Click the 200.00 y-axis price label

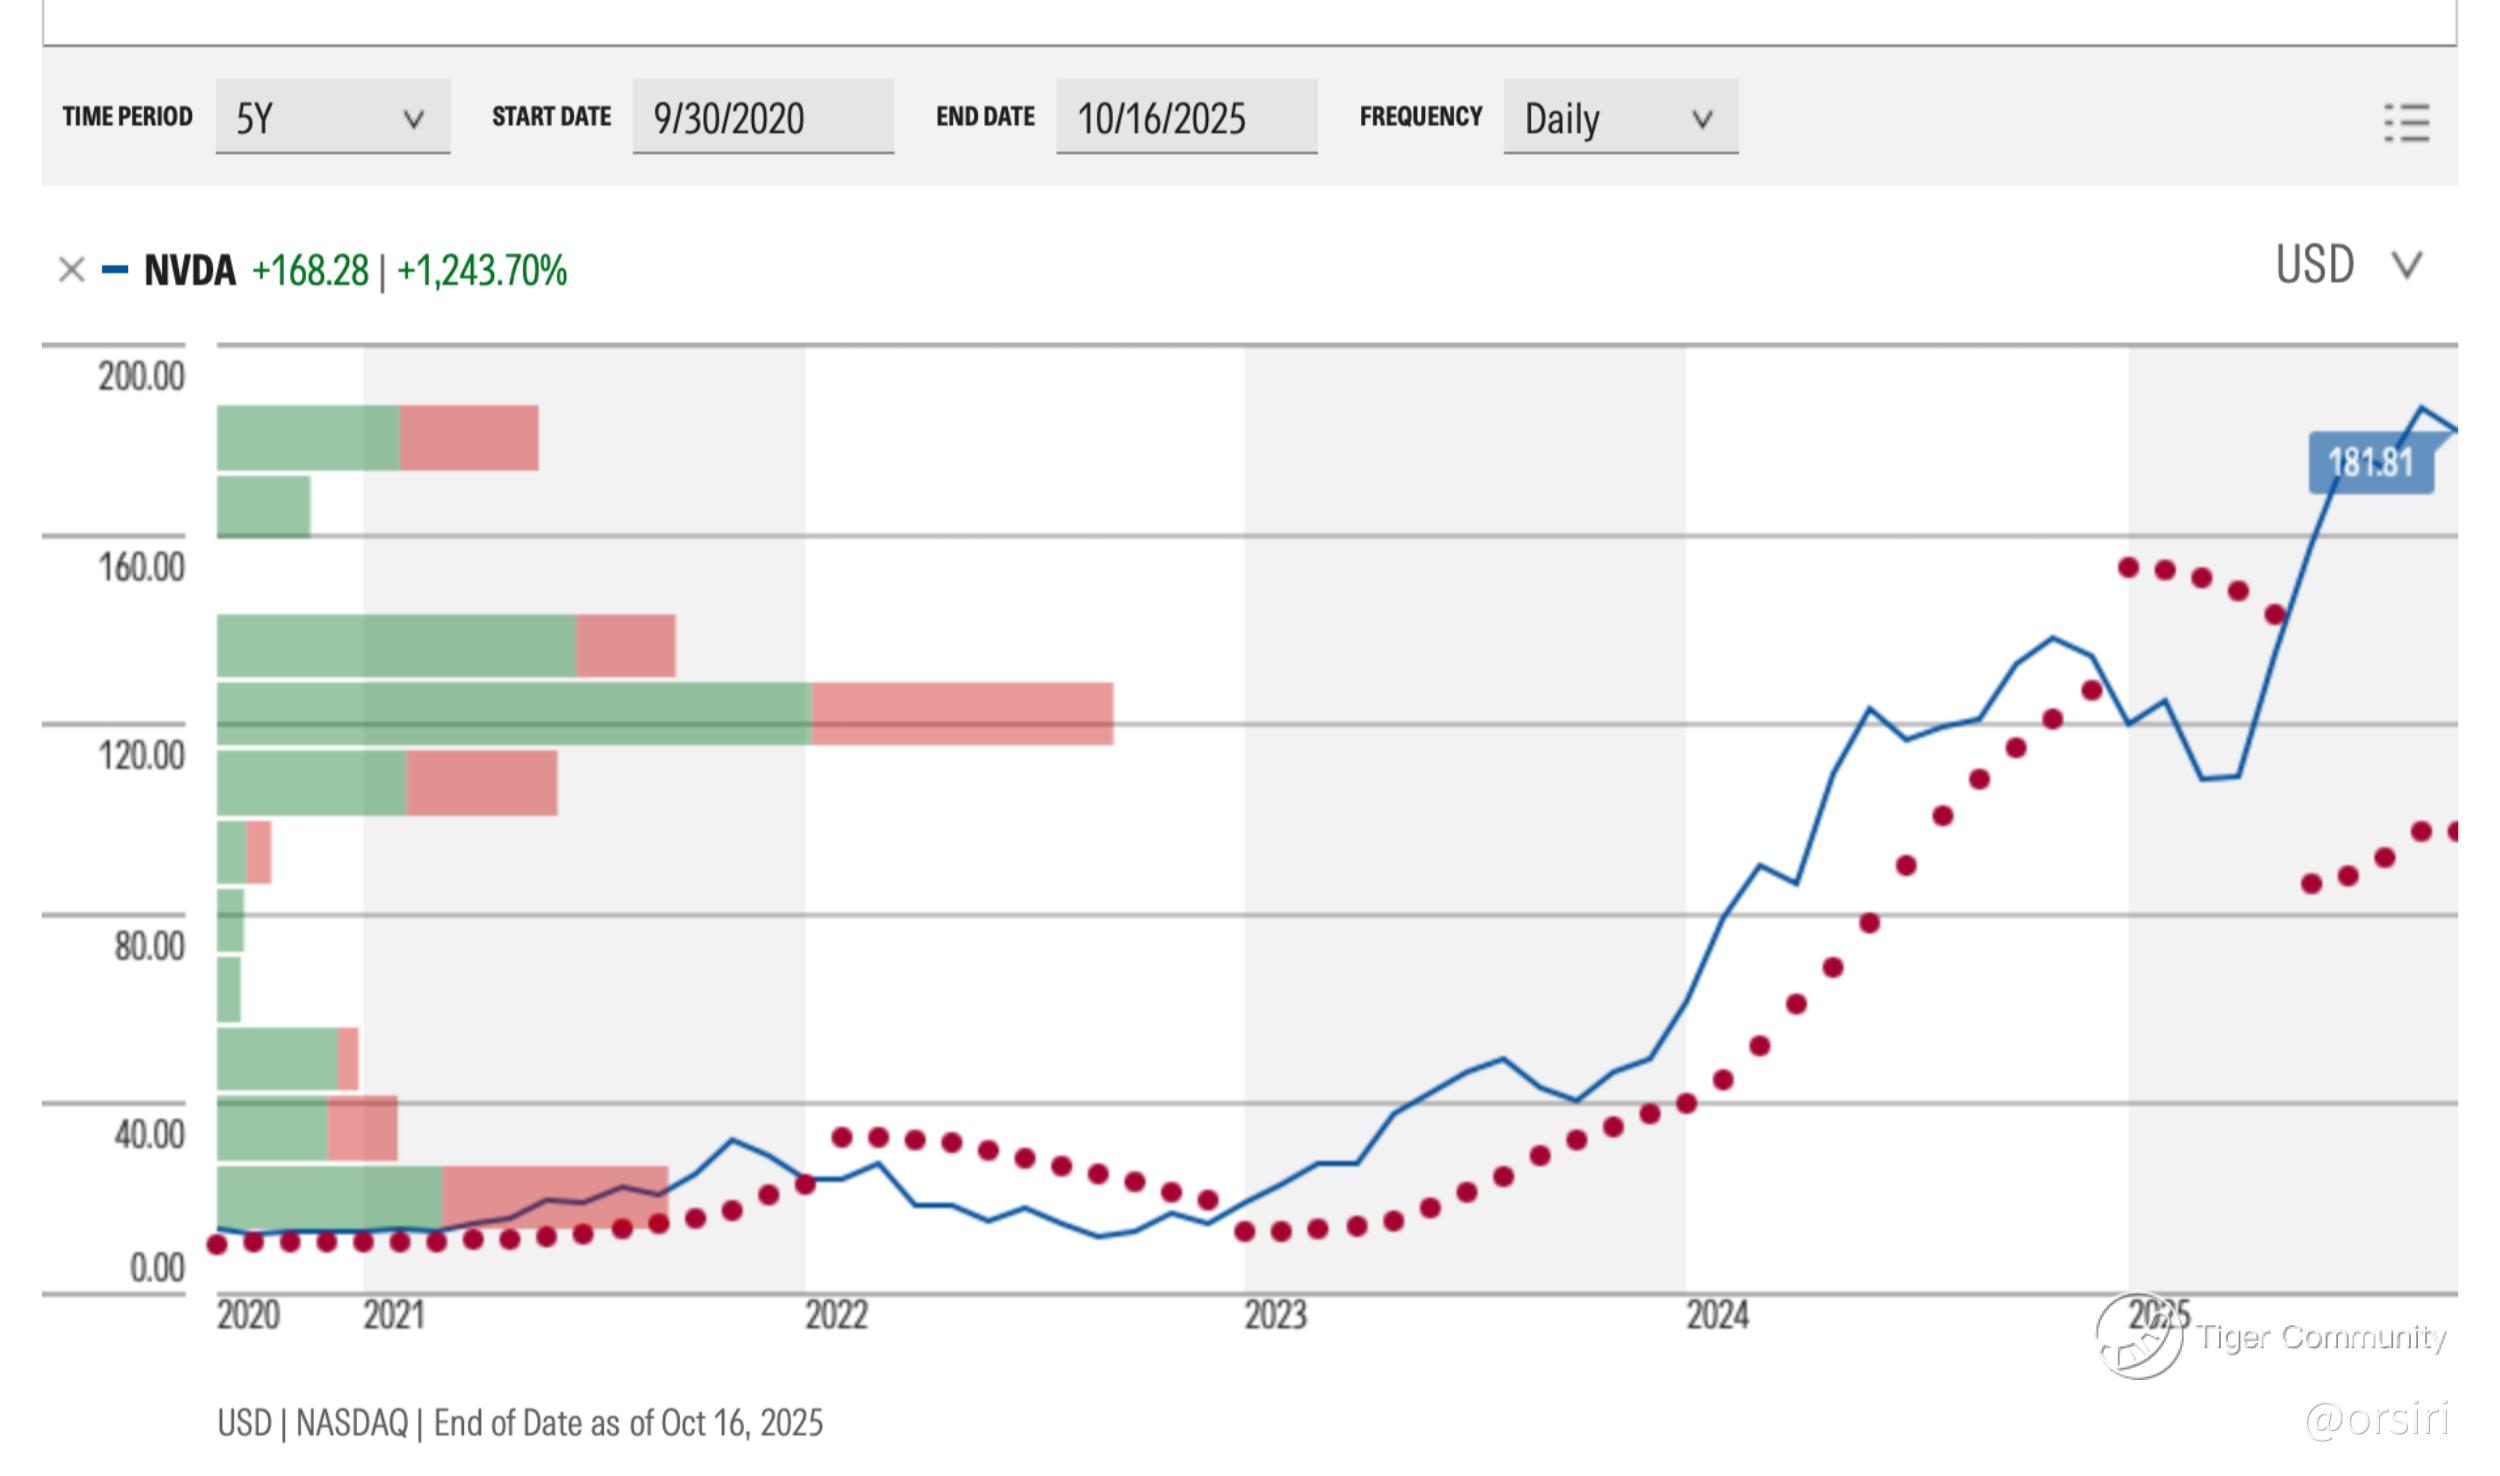tap(141, 377)
